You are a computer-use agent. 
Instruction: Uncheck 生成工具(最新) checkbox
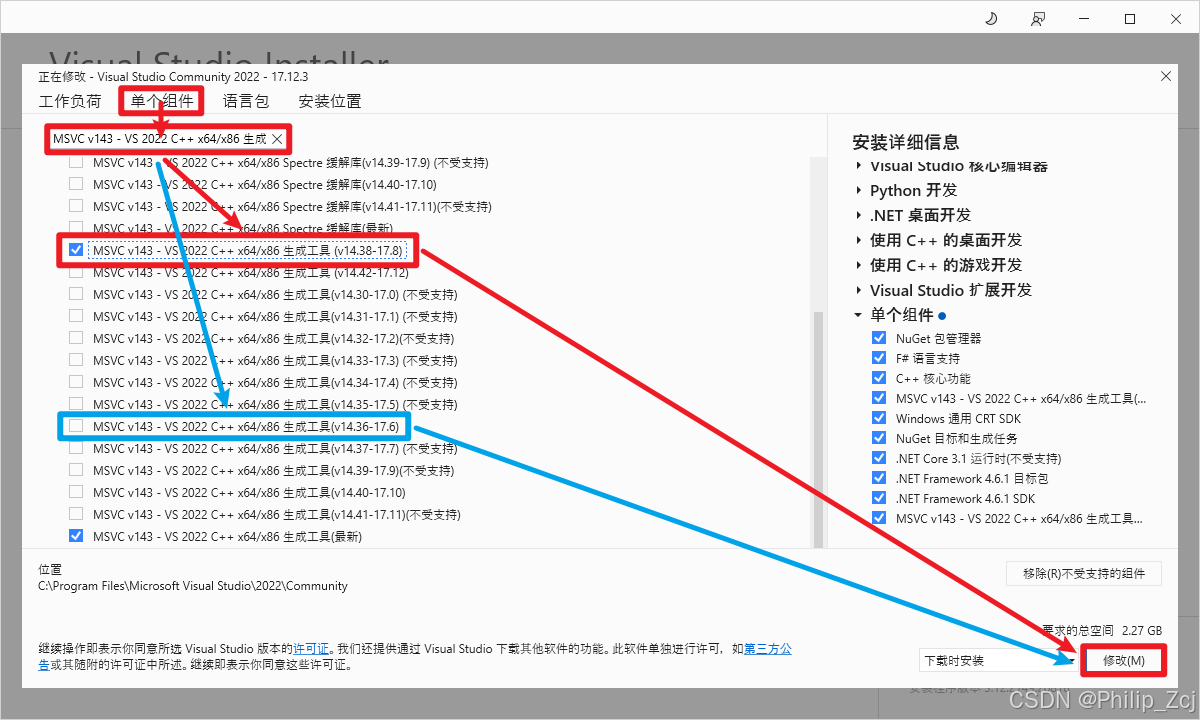[76, 536]
